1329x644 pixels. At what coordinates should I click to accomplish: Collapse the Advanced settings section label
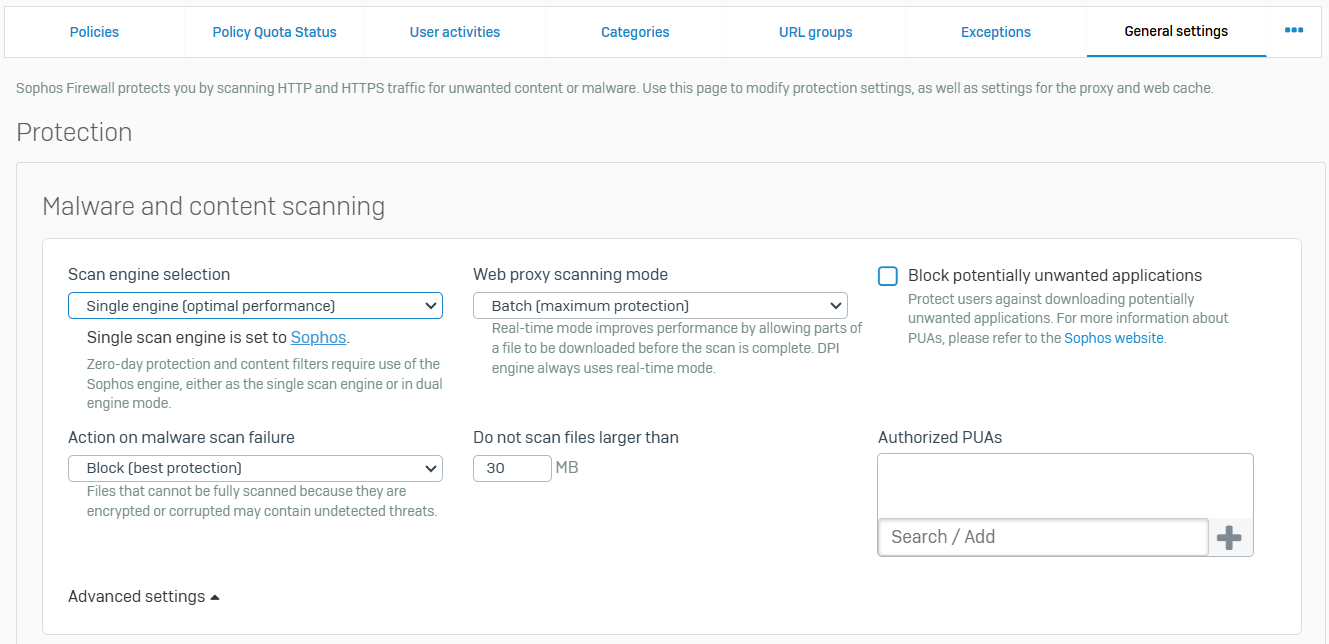point(136,597)
